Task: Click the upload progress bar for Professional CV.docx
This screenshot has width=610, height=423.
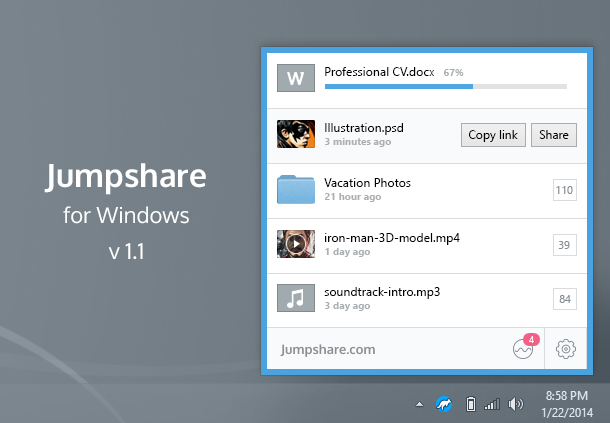Action: click(x=446, y=86)
